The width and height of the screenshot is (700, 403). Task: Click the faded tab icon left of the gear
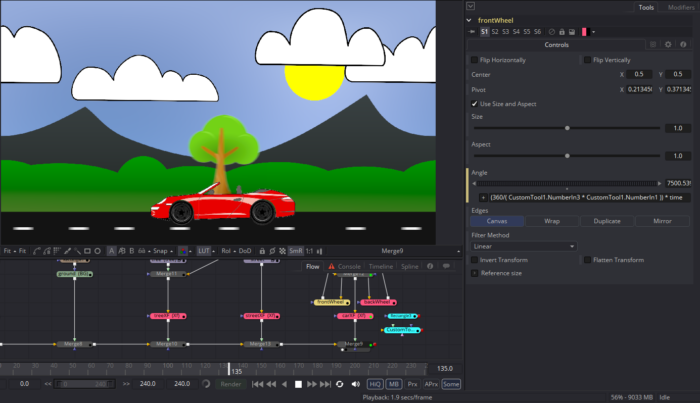click(x=653, y=45)
